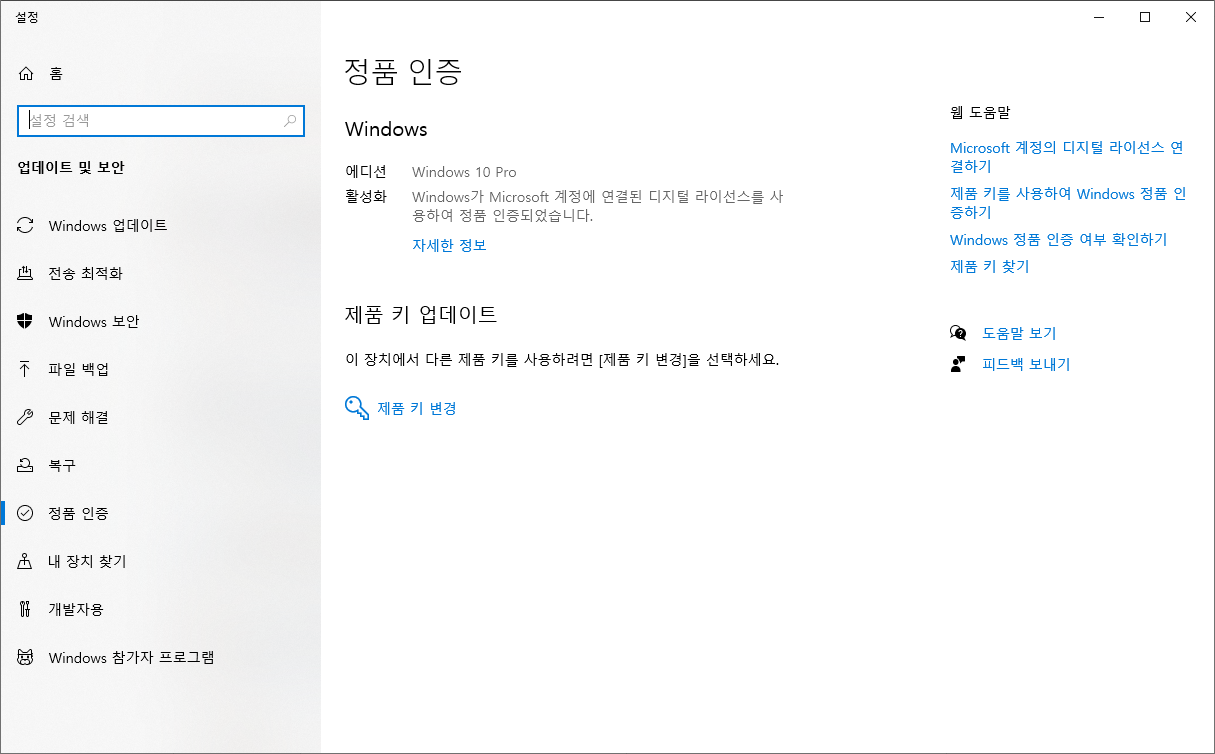Click the 업데이트 및 보안 section title

[x=71, y=168]
